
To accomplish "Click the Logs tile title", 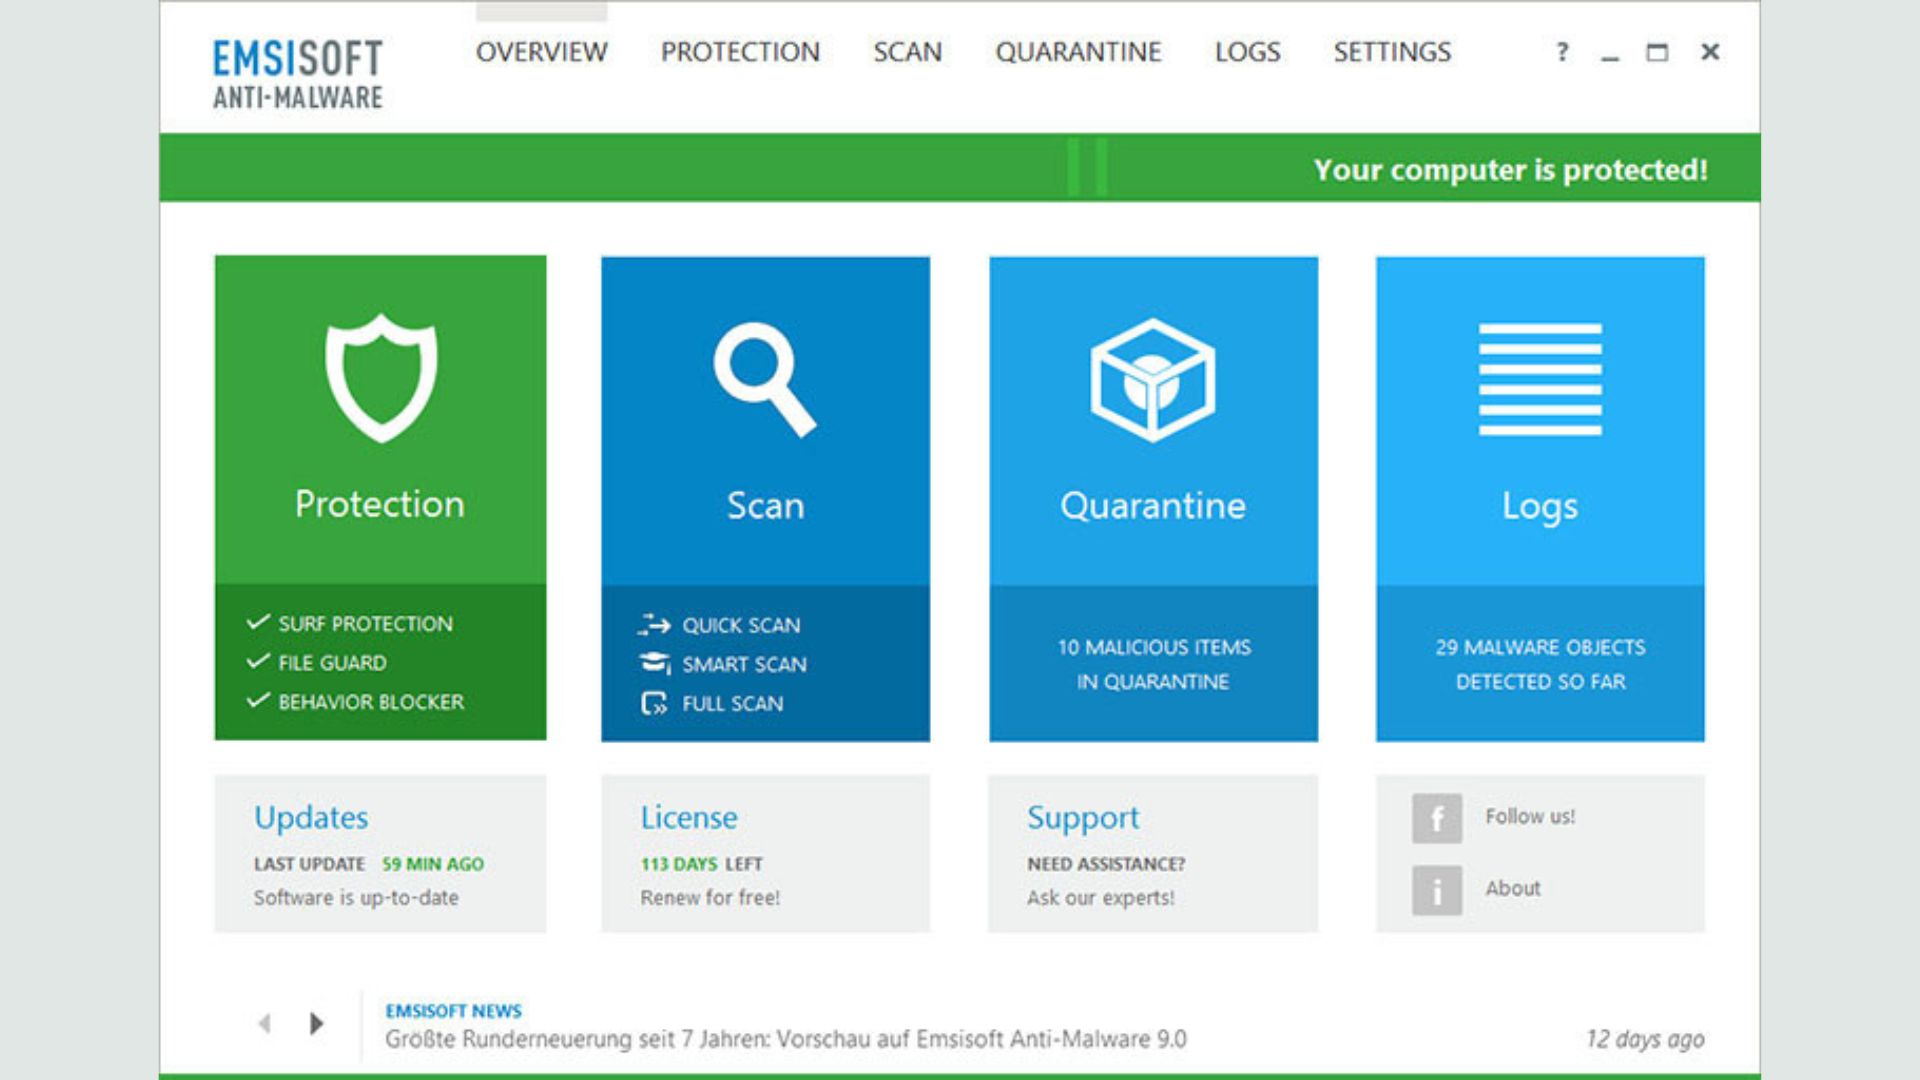I will [1540, 508].
